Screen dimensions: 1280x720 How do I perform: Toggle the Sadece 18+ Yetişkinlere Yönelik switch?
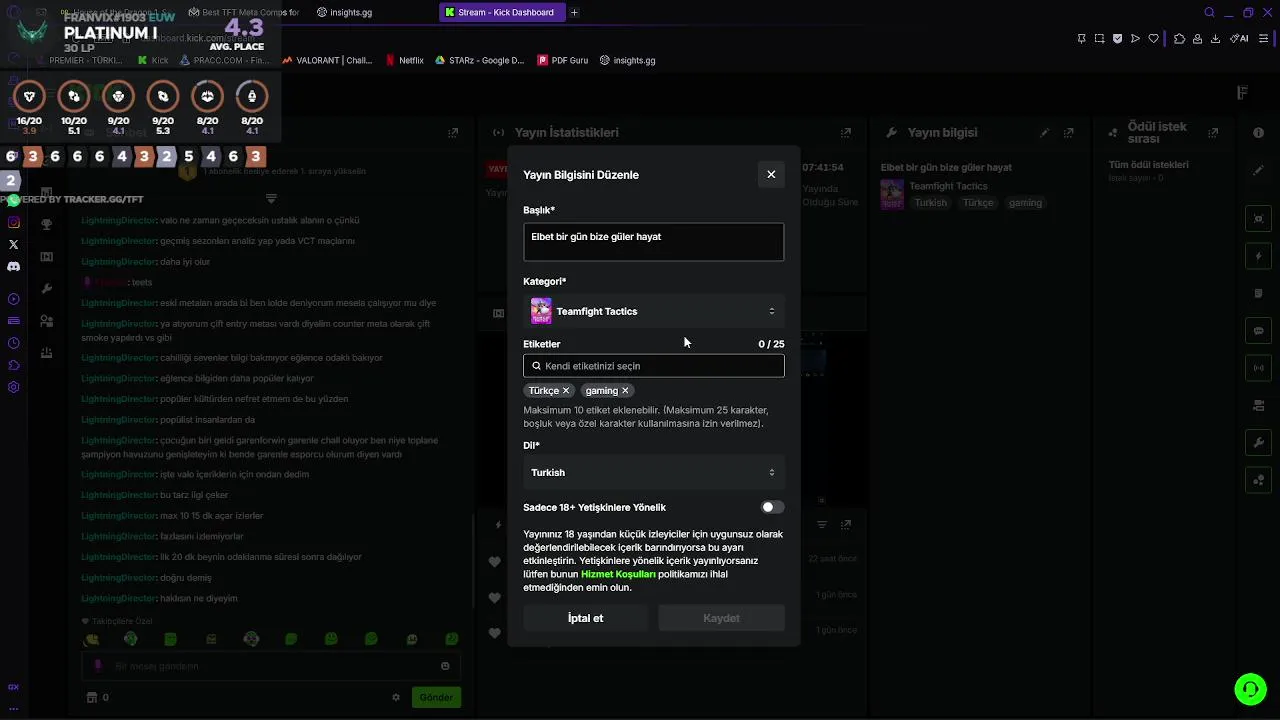point(772,507)
